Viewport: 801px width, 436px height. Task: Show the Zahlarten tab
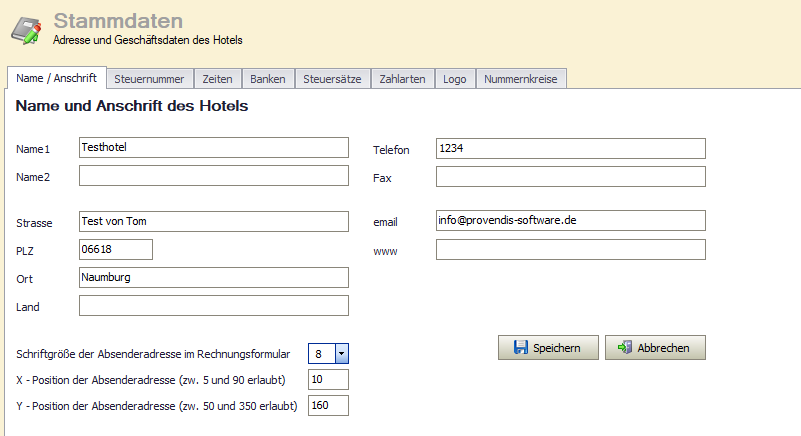pyautogui.click(x=402, y=79)
